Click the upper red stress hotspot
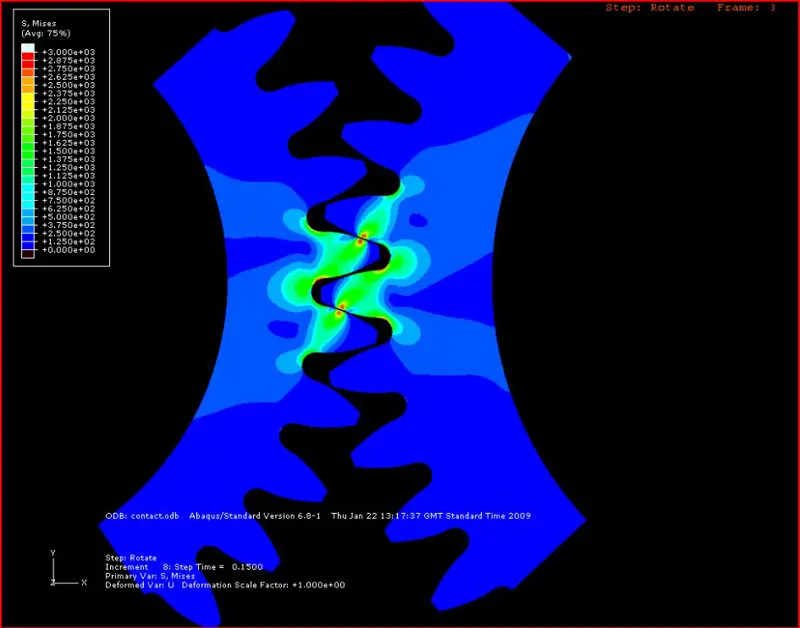 tap(363, 238)
